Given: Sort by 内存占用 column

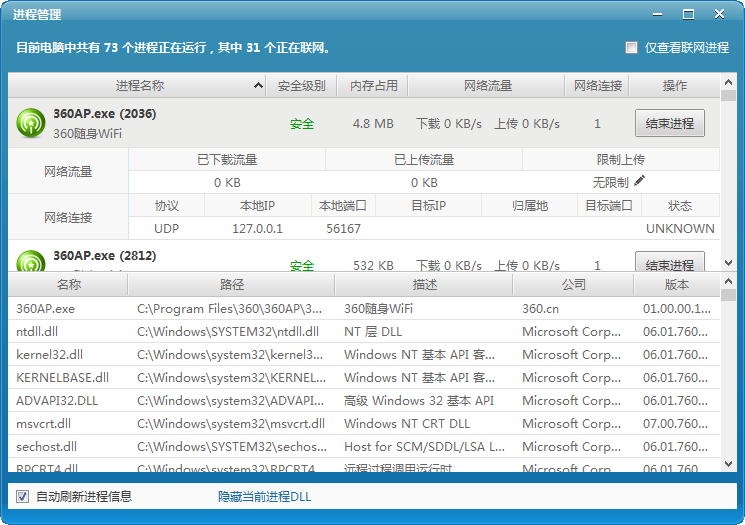Looking at the screenshot, I should [373, 86].
